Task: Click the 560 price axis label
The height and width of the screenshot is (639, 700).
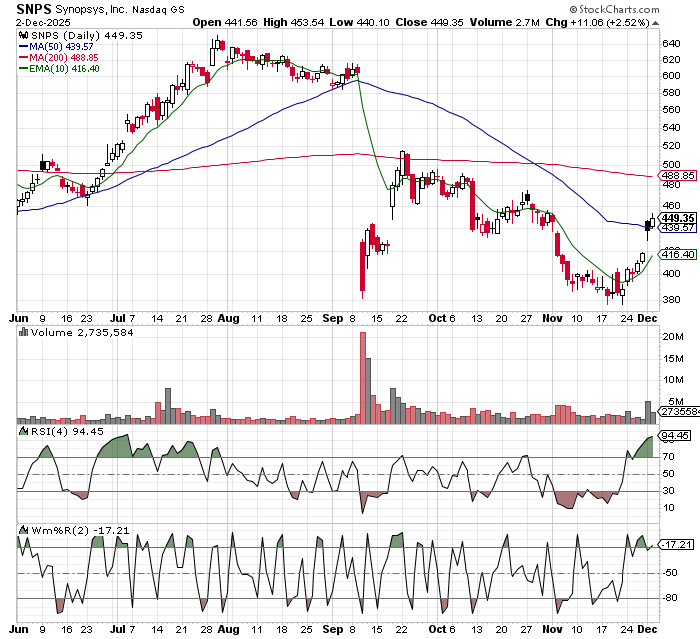Action: pos(671,110)
